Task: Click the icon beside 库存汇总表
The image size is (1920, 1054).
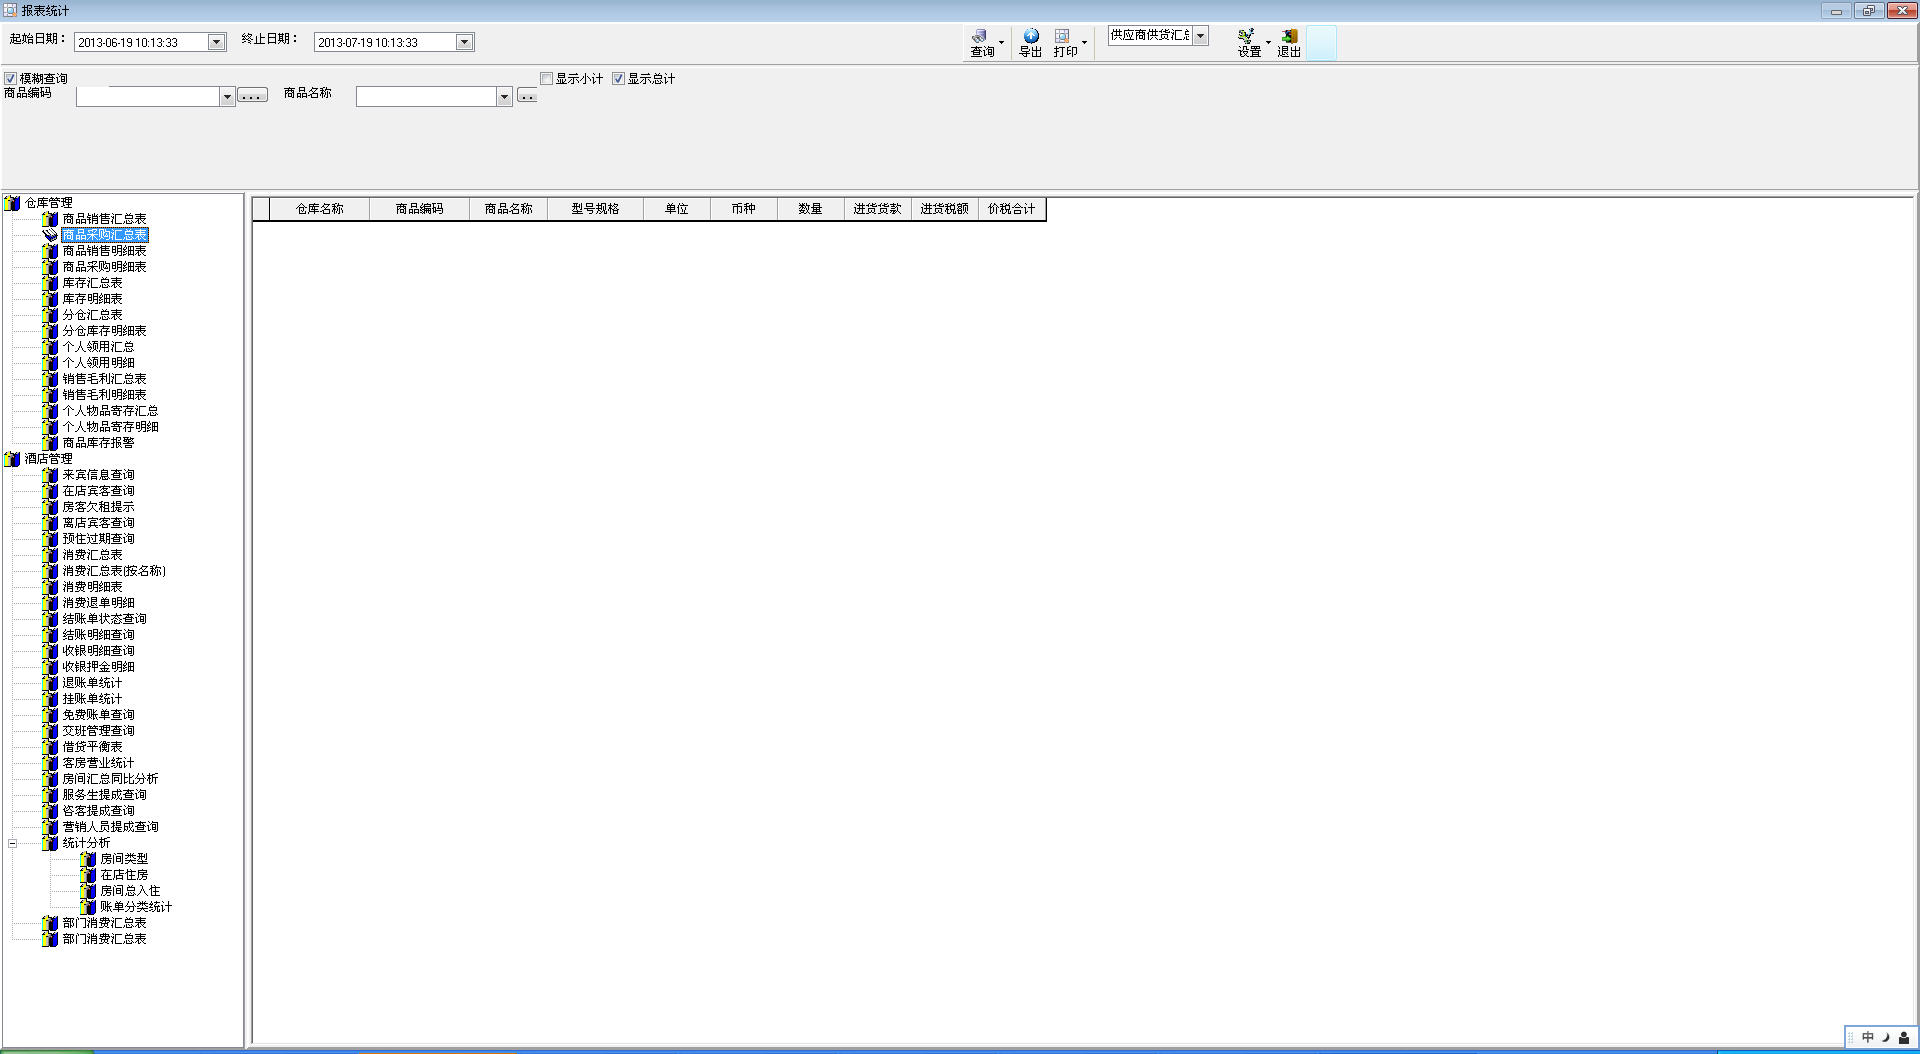Action: click(50, 283)
